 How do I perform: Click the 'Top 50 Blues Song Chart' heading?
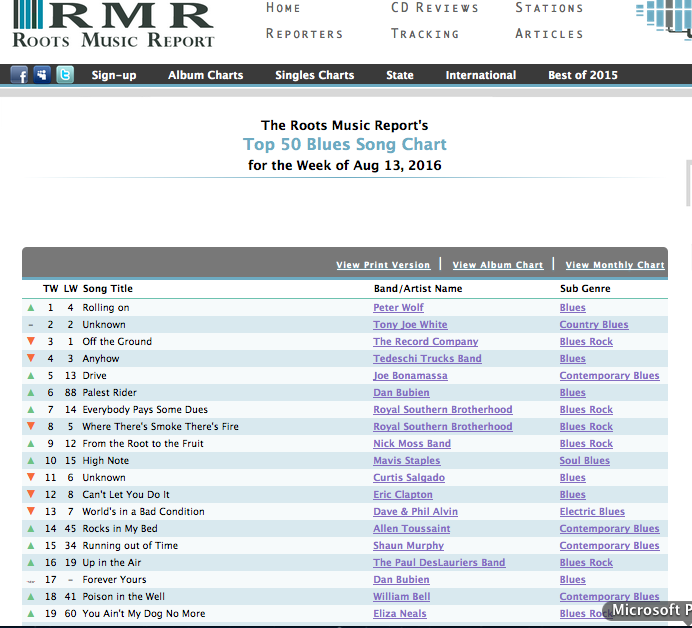point(345,144)
